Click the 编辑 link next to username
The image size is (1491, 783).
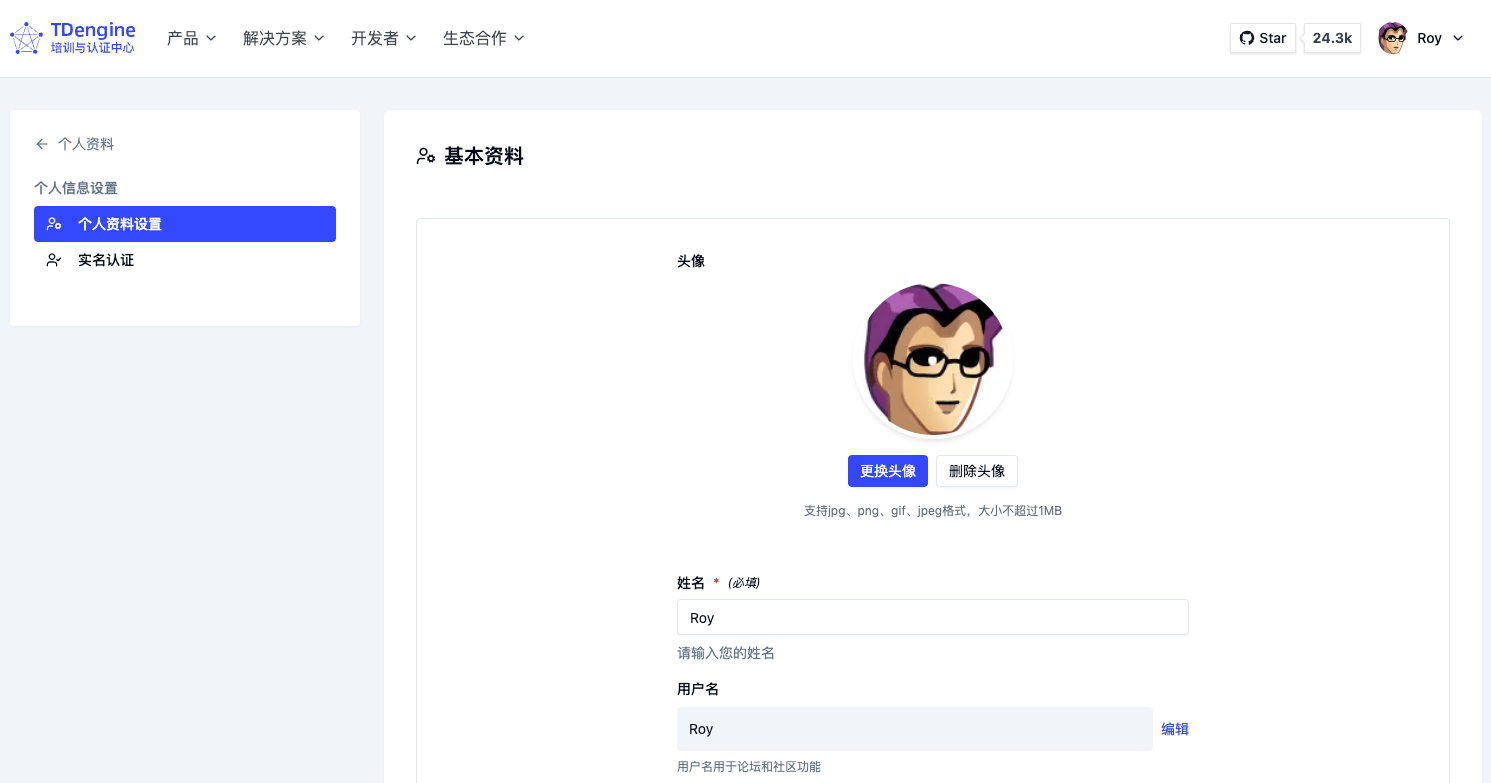pos(1174,729)
